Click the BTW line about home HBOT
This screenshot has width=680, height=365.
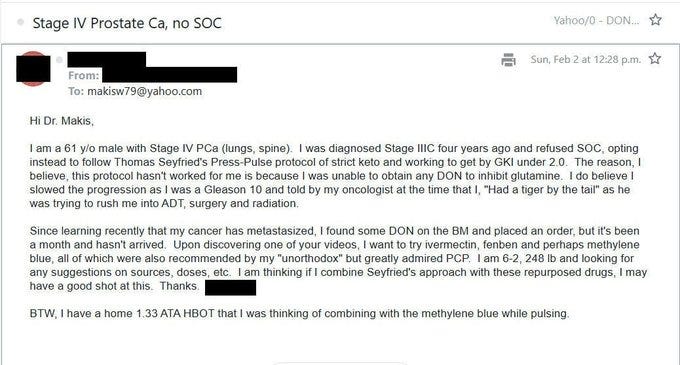click(x=299, y=313)
